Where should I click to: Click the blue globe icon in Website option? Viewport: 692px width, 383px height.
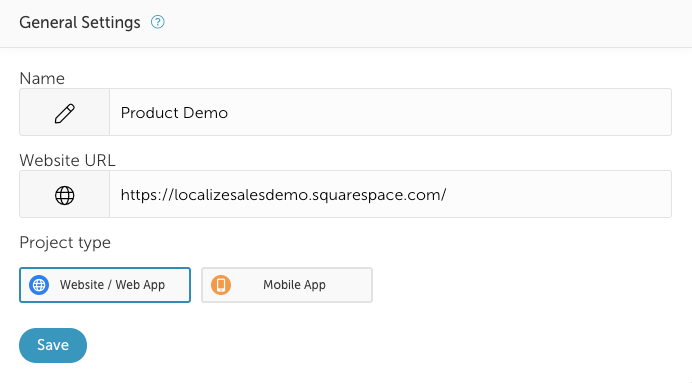coord(39,285)
